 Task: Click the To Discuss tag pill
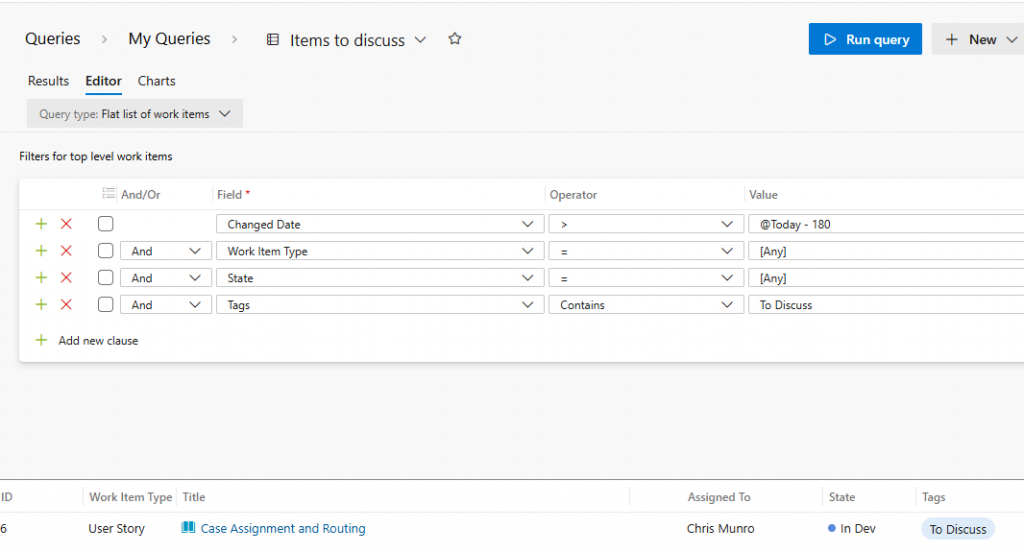pos(957,529)
